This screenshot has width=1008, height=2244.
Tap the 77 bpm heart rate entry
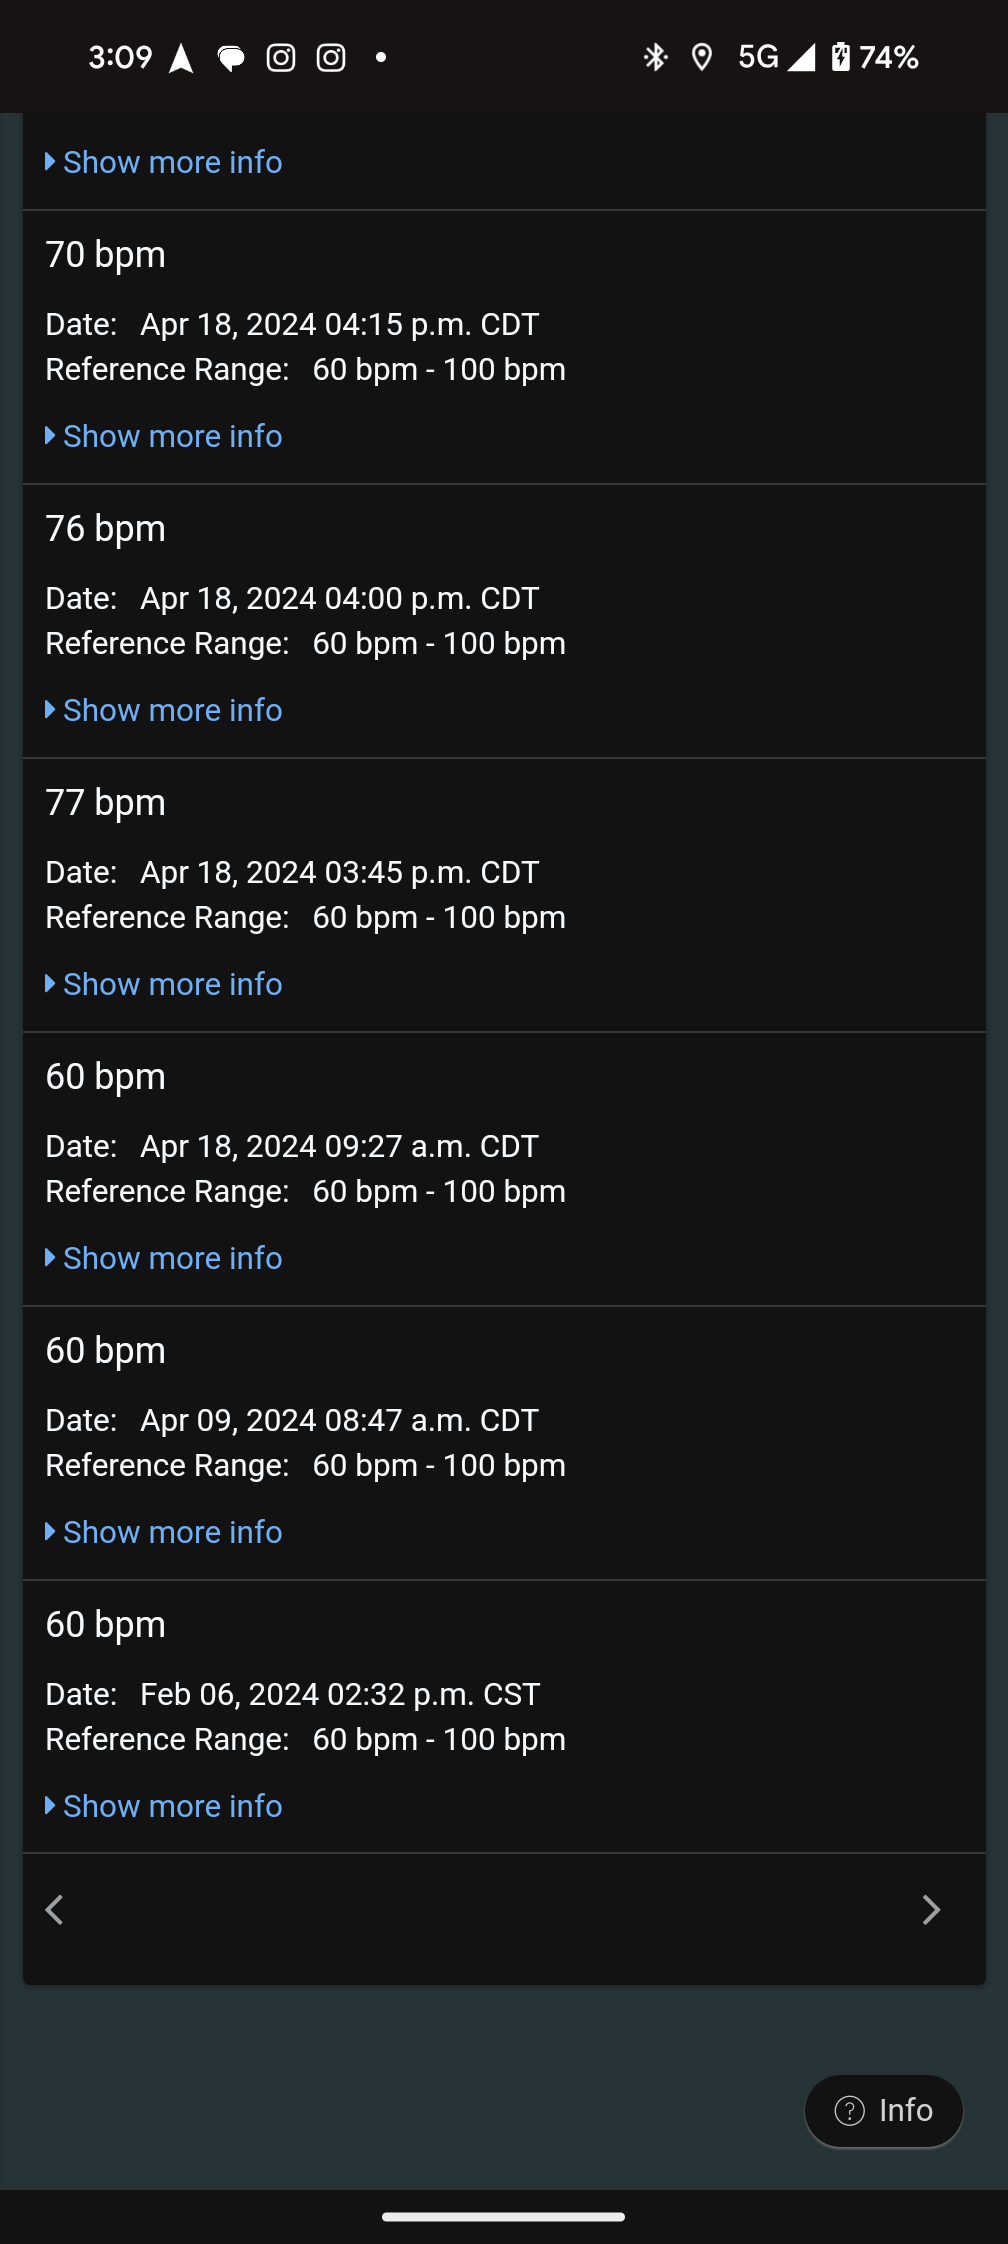(106, 803)
